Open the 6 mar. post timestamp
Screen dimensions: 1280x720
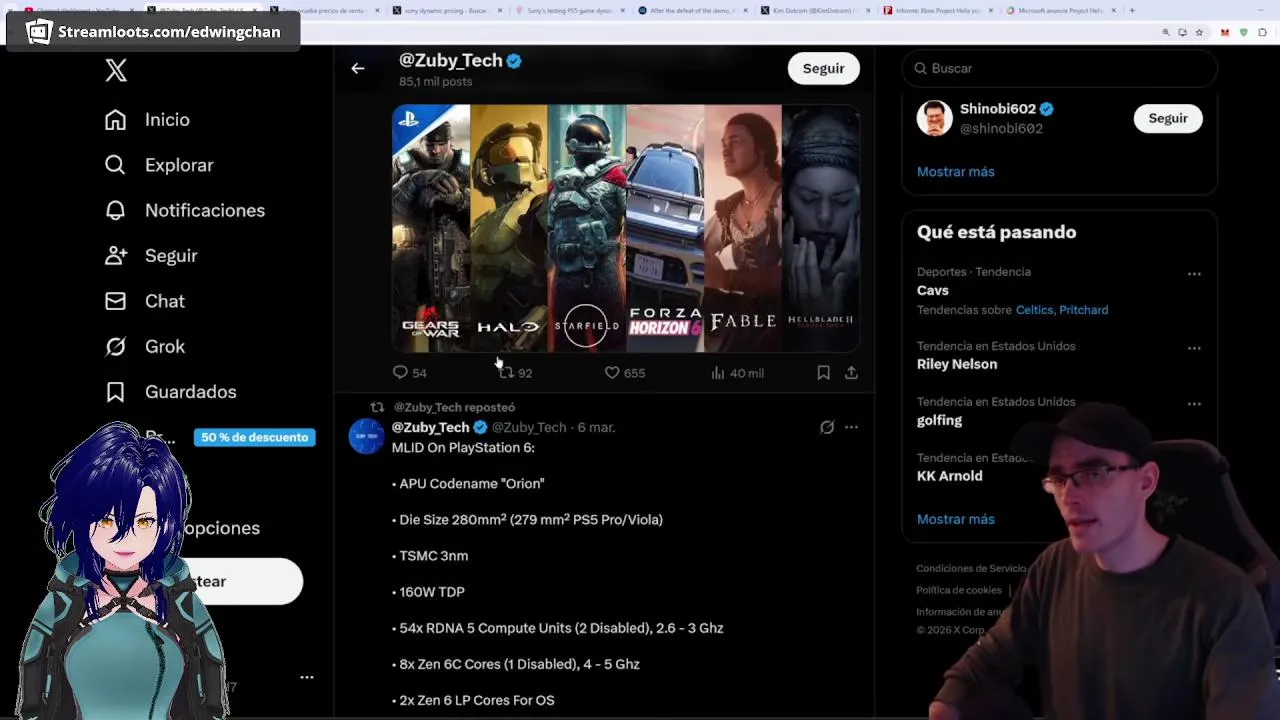596,427
